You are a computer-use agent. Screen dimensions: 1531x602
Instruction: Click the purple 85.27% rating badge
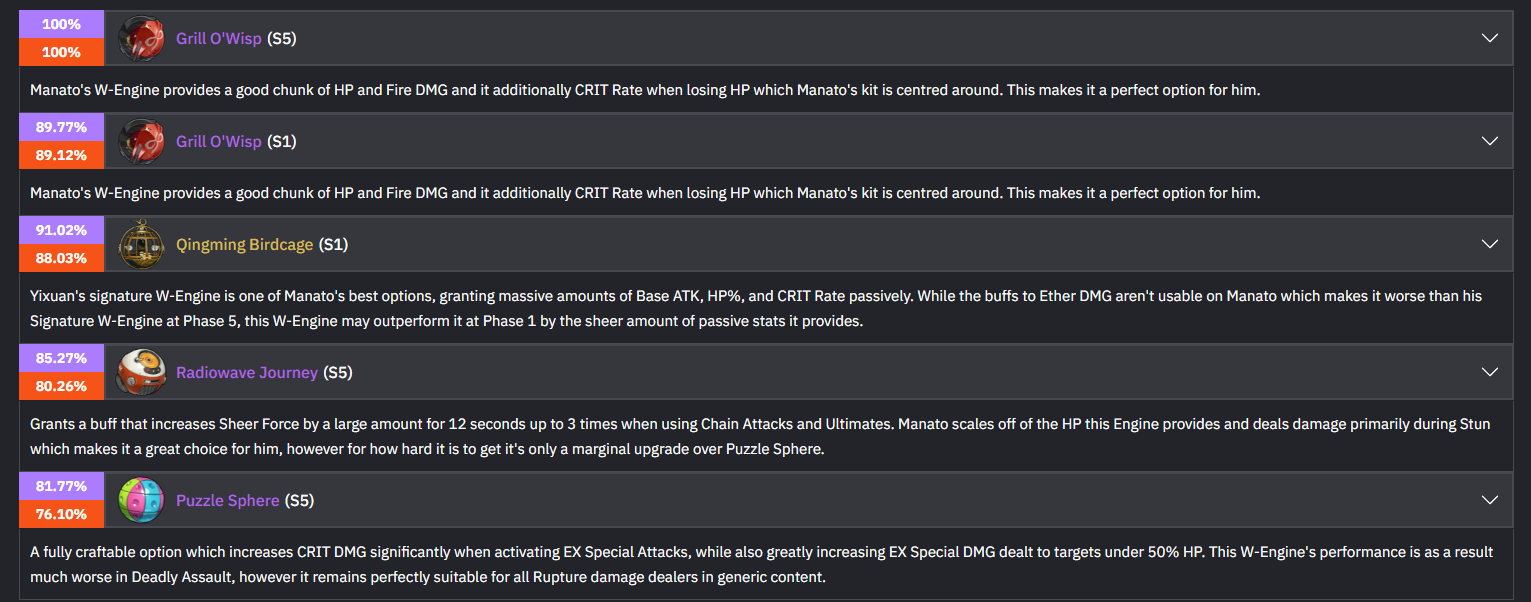coord(62,358)
